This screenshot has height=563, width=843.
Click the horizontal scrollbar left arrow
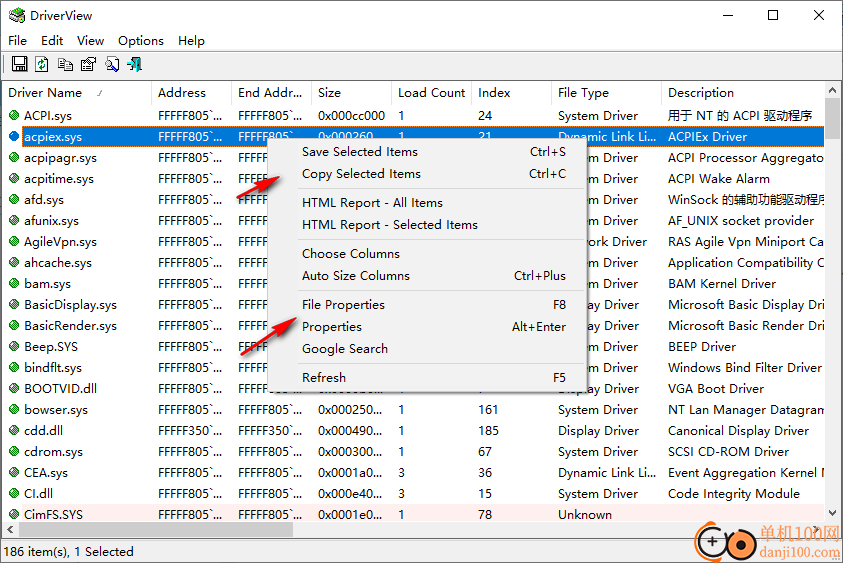10,530
